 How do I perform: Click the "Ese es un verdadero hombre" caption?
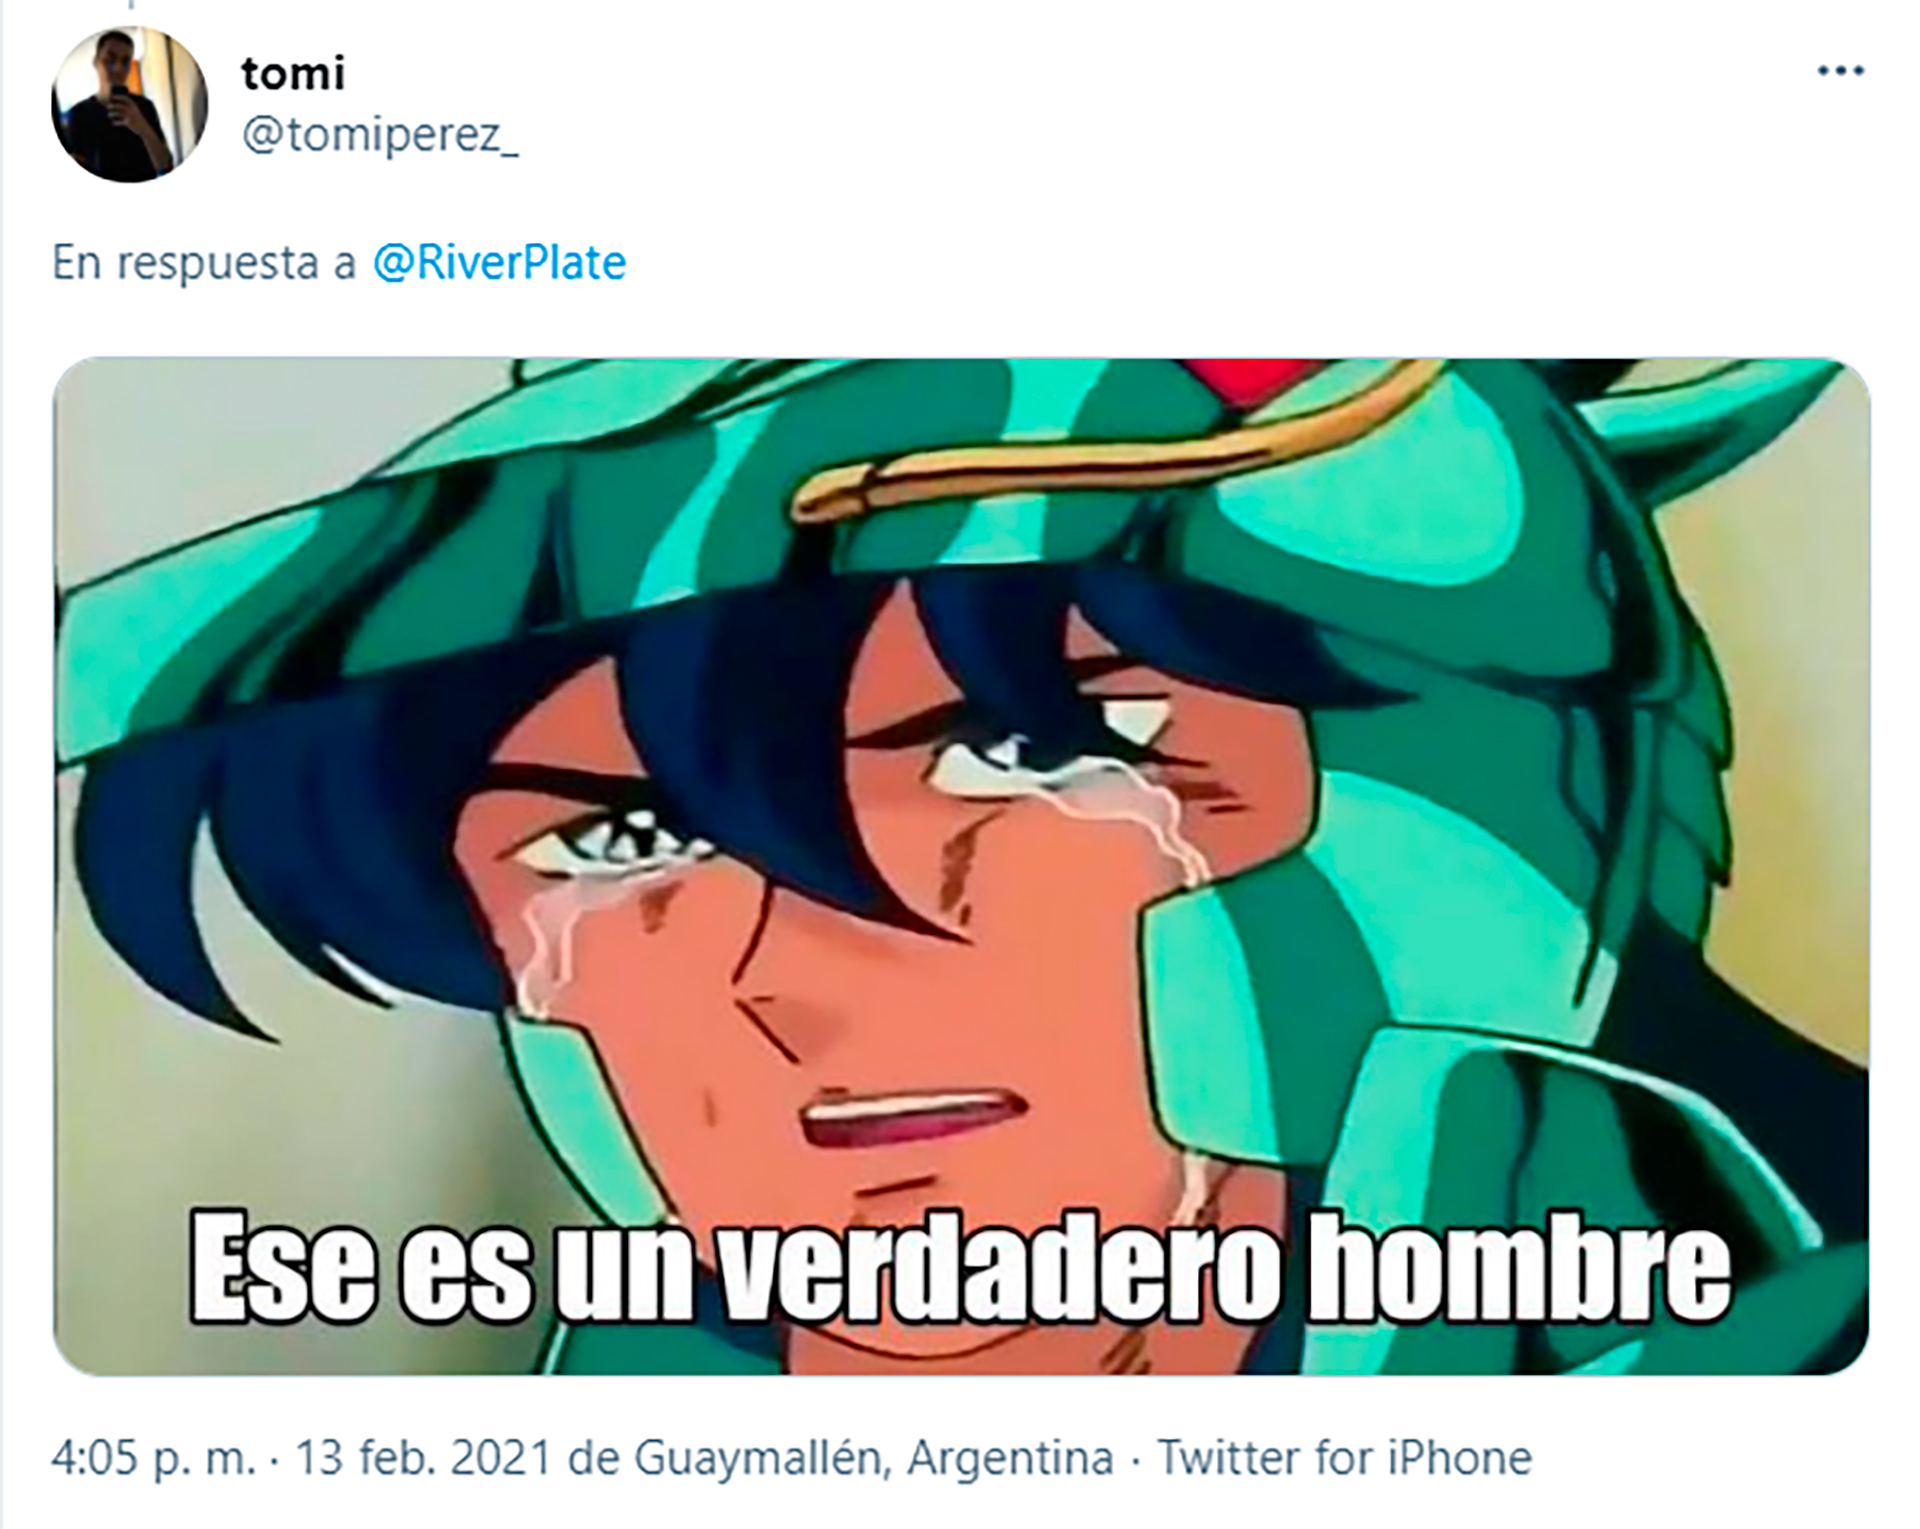tap(960, 1266)
